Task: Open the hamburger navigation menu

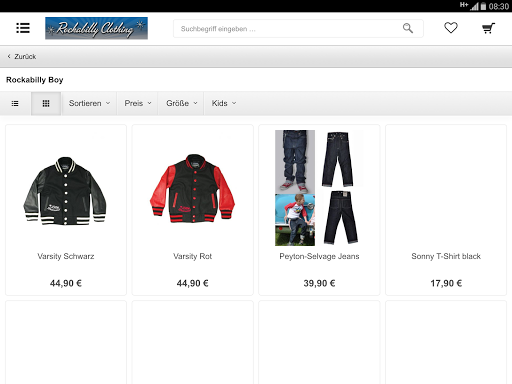Action: tap(23, 28)
